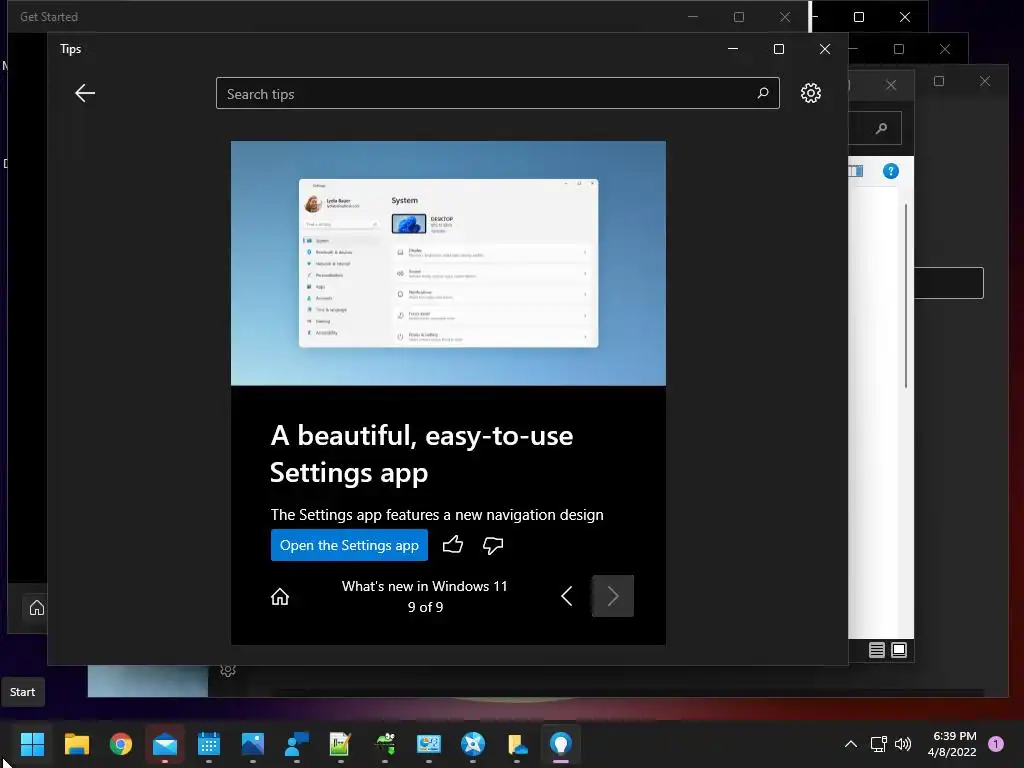This screenshot has width=1024, height=768.
Task: Close the Get Started window
Action: click(x=785, y=17)
